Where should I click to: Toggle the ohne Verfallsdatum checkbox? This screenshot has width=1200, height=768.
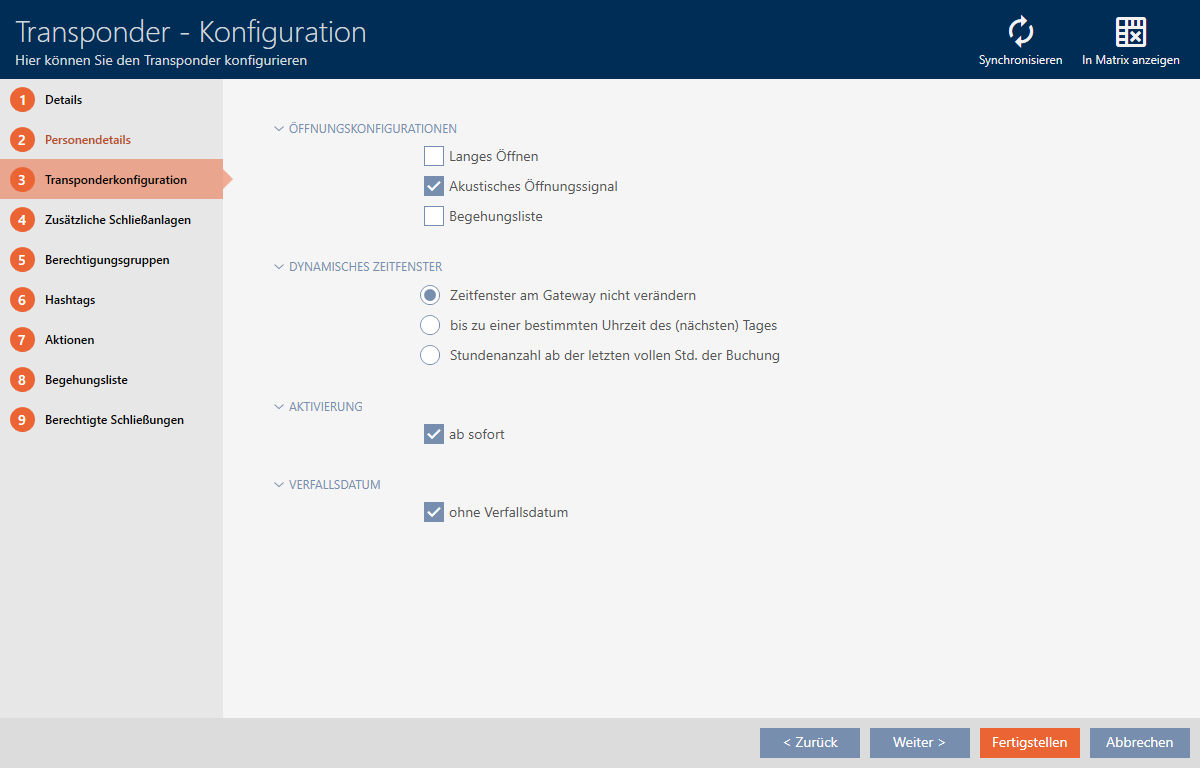point(434,512)
